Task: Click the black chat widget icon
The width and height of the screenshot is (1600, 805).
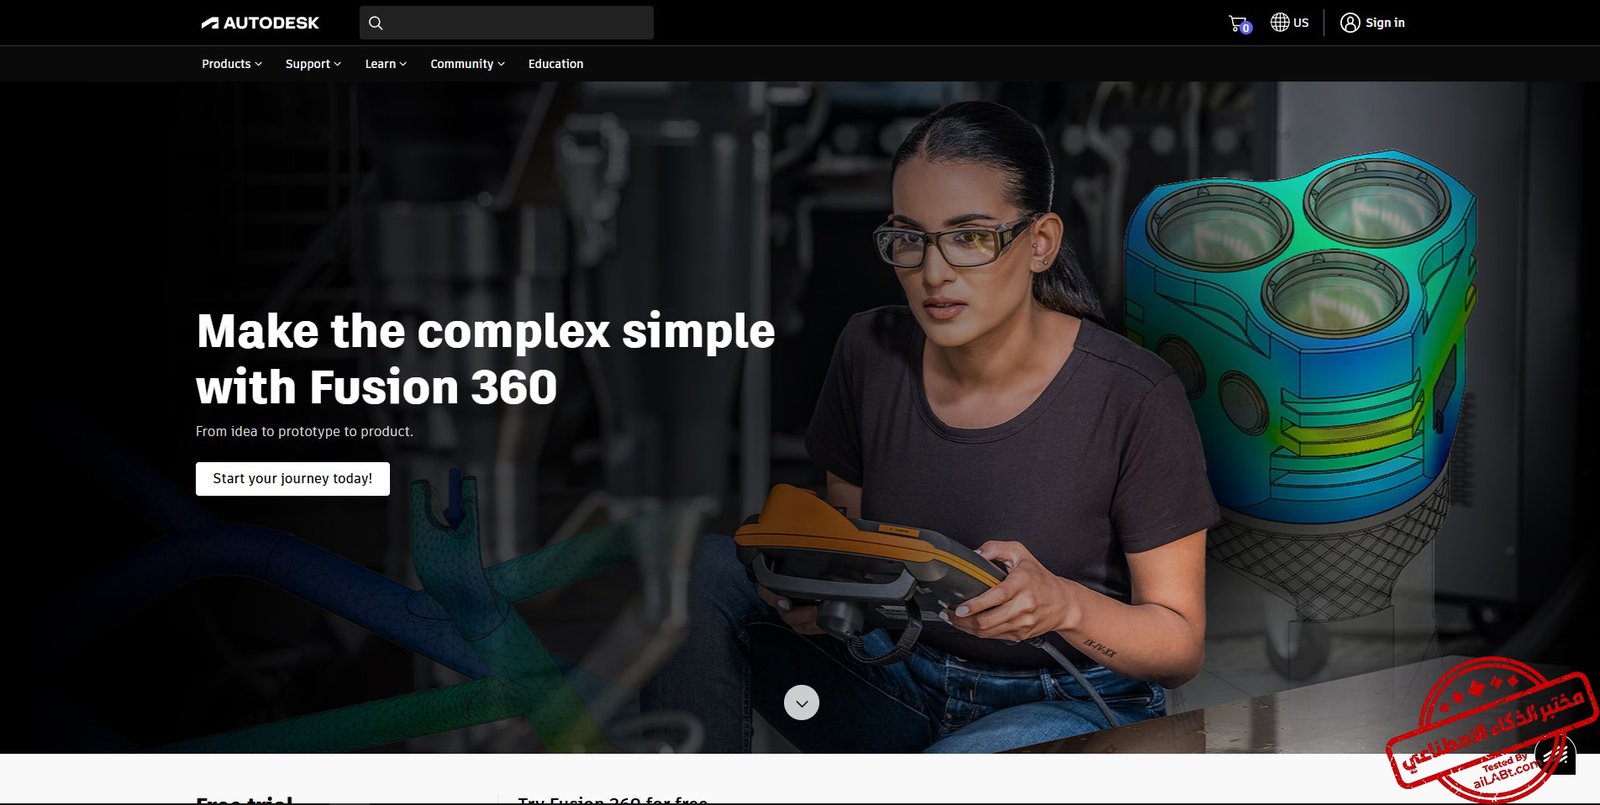Action: [x=1556, y=755]
